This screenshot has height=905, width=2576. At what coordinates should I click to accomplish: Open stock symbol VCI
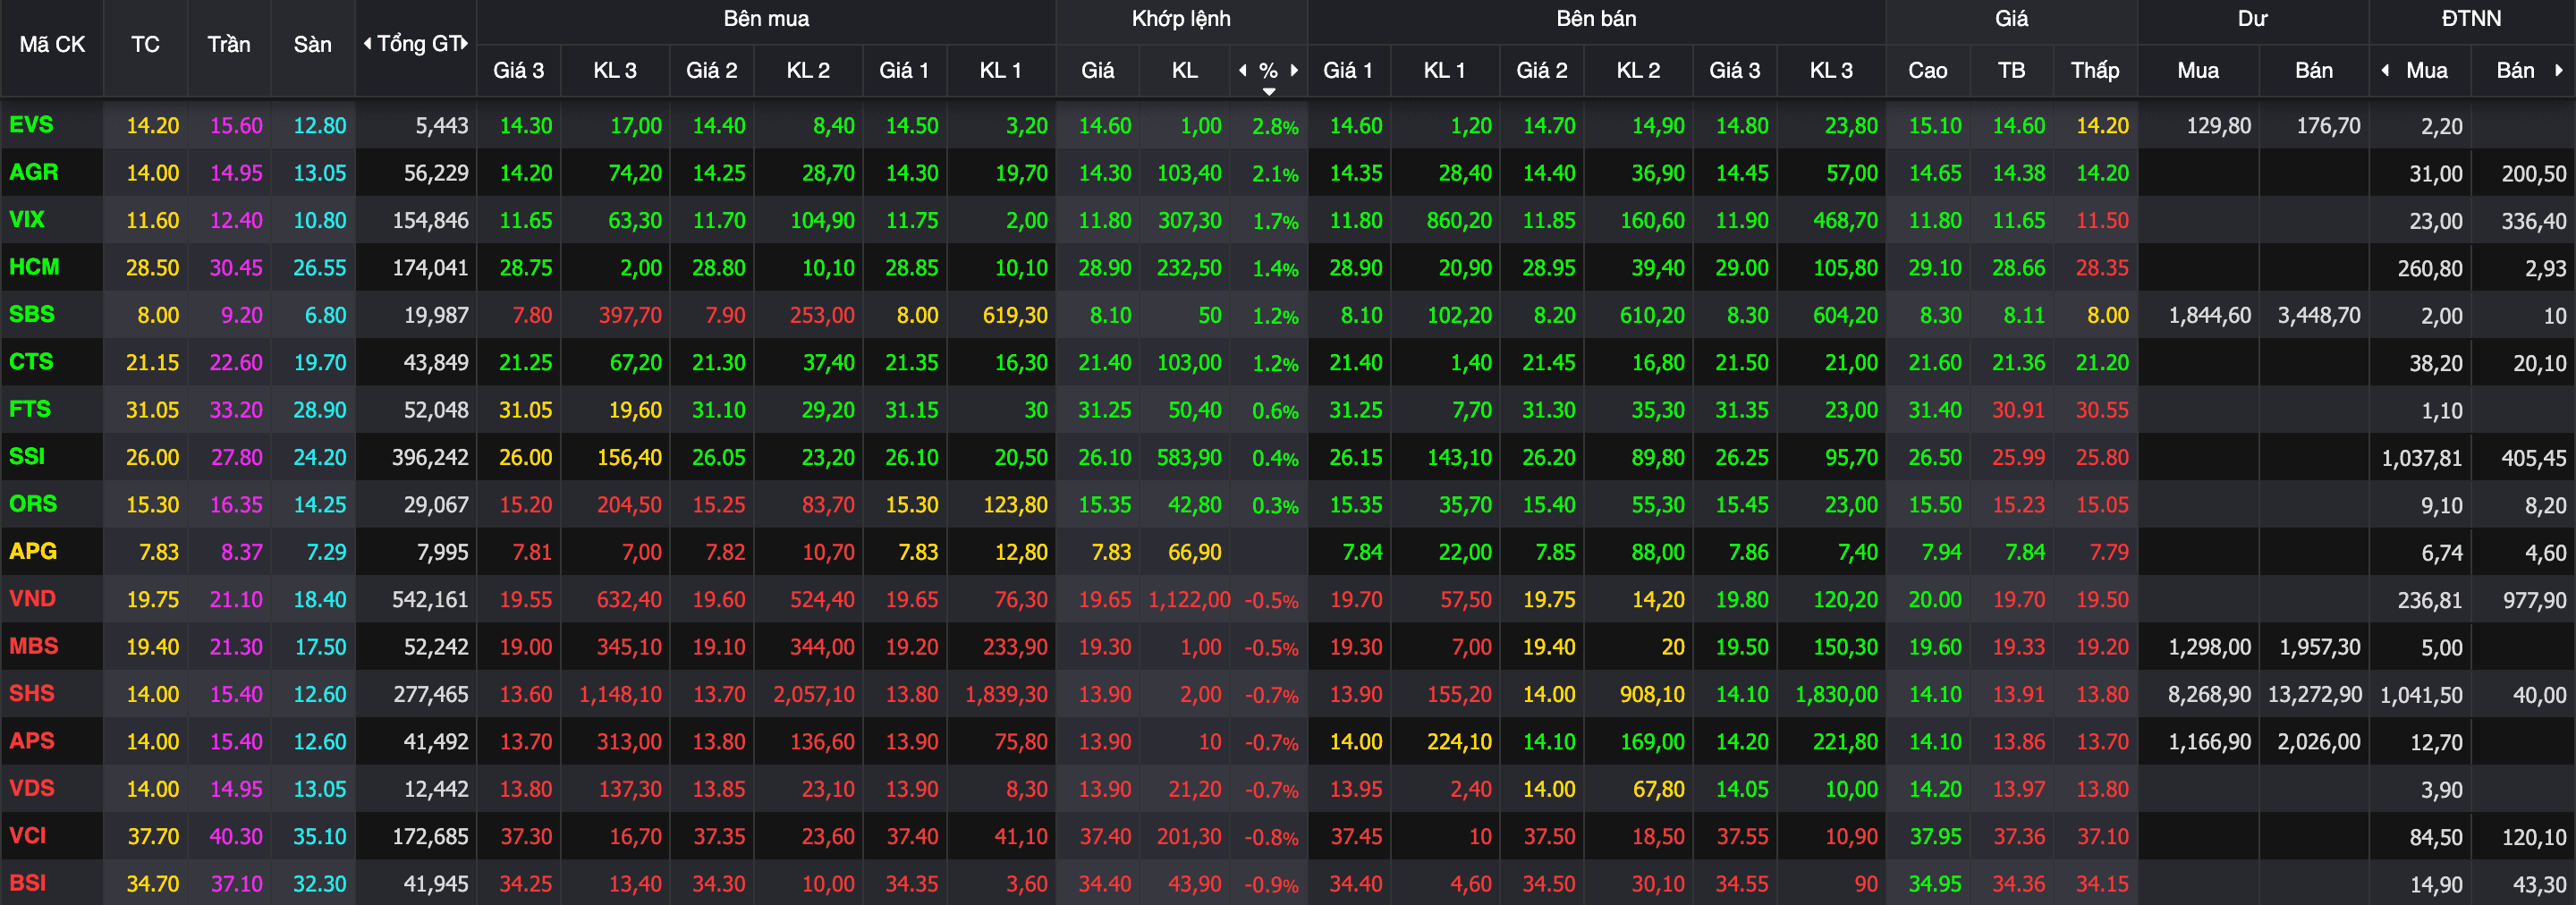point(27,835)
